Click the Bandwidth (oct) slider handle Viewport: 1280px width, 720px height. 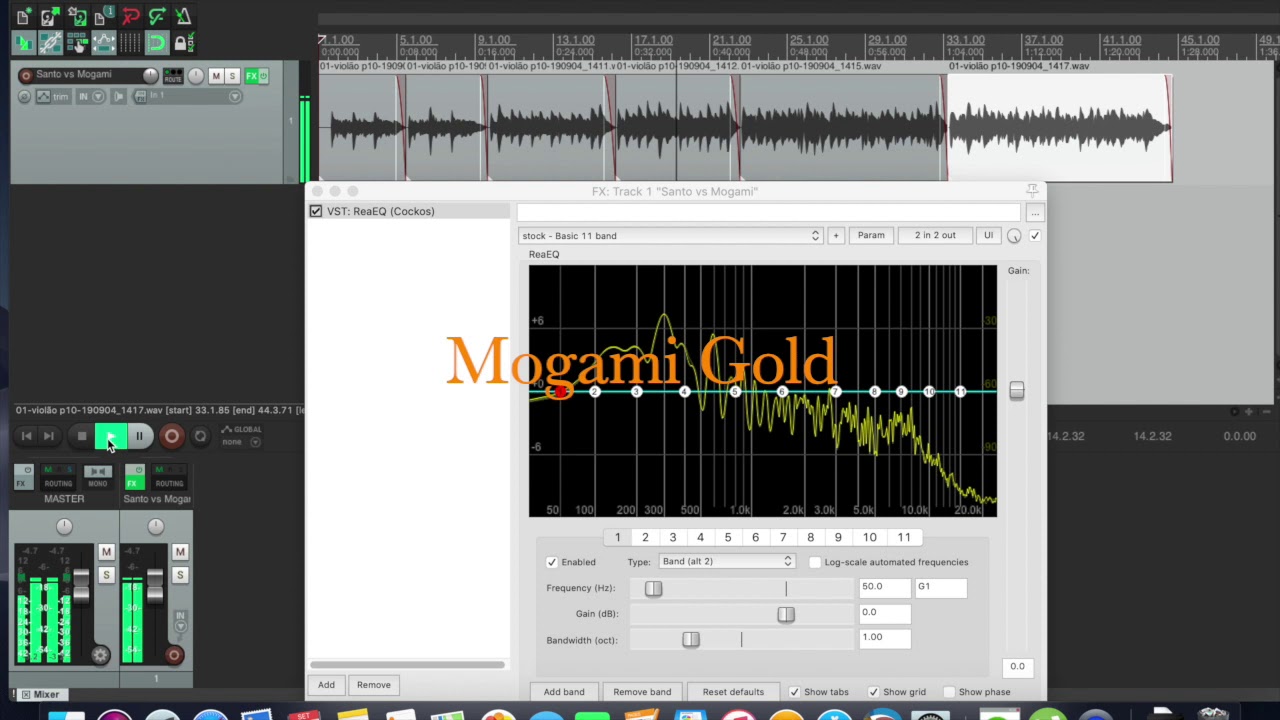[x=691, y=640]
